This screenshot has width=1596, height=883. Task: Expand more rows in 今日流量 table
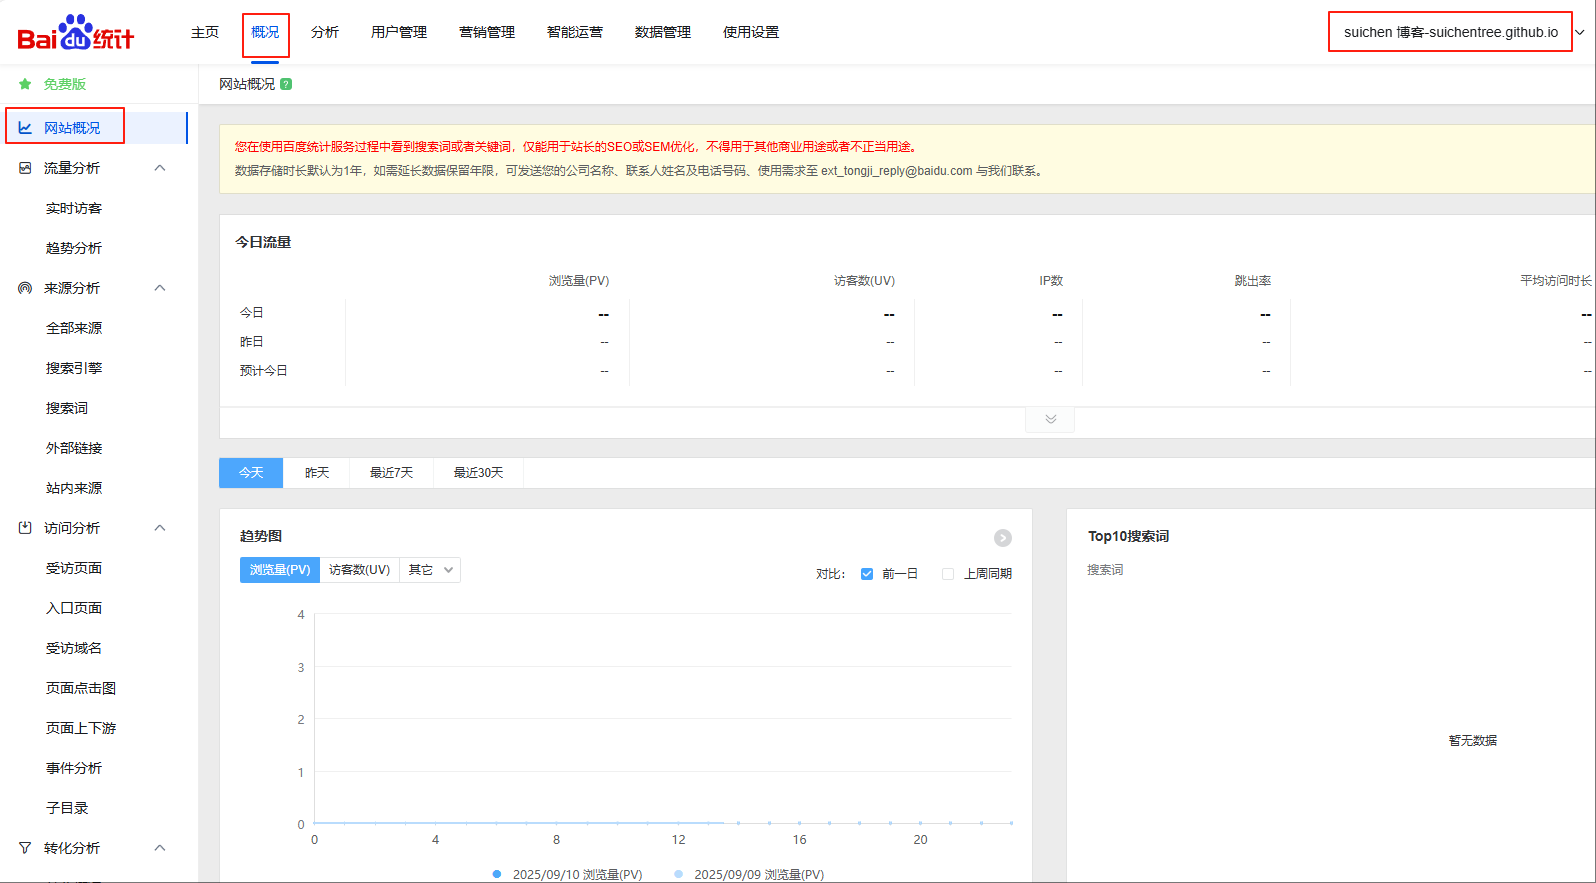(x=1050, y=419)
